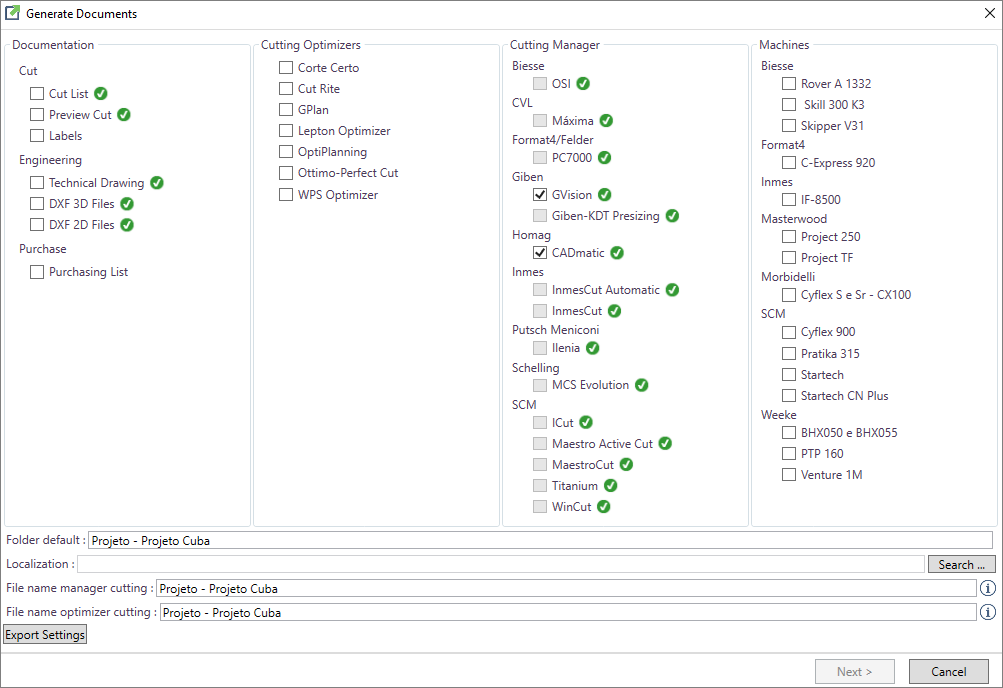Tick the Cyflex S e Sr - CX100 checkbox
1003x688 pixels.
click(789, 295)
